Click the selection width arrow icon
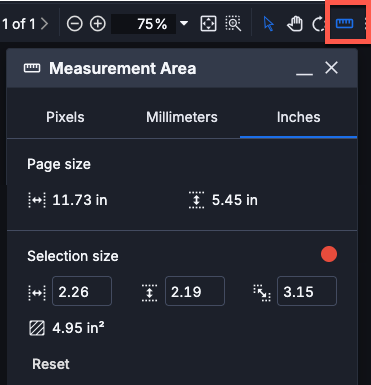 pyautogui.click(x=37, y=292)
